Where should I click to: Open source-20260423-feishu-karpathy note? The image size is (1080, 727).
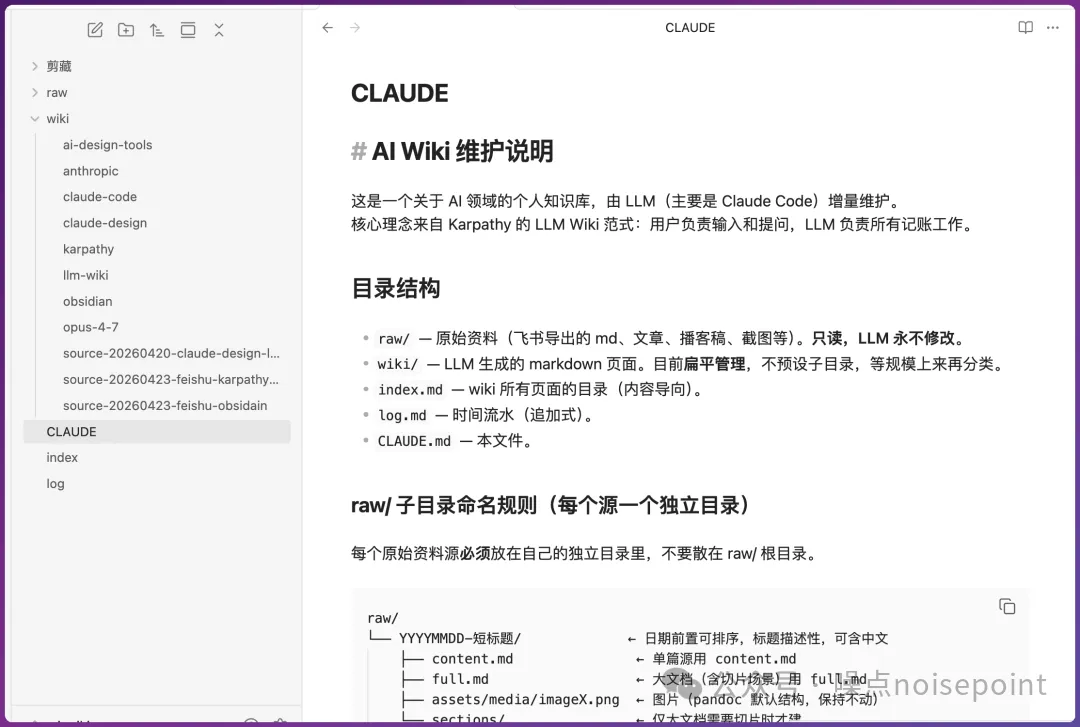point(171,380)
